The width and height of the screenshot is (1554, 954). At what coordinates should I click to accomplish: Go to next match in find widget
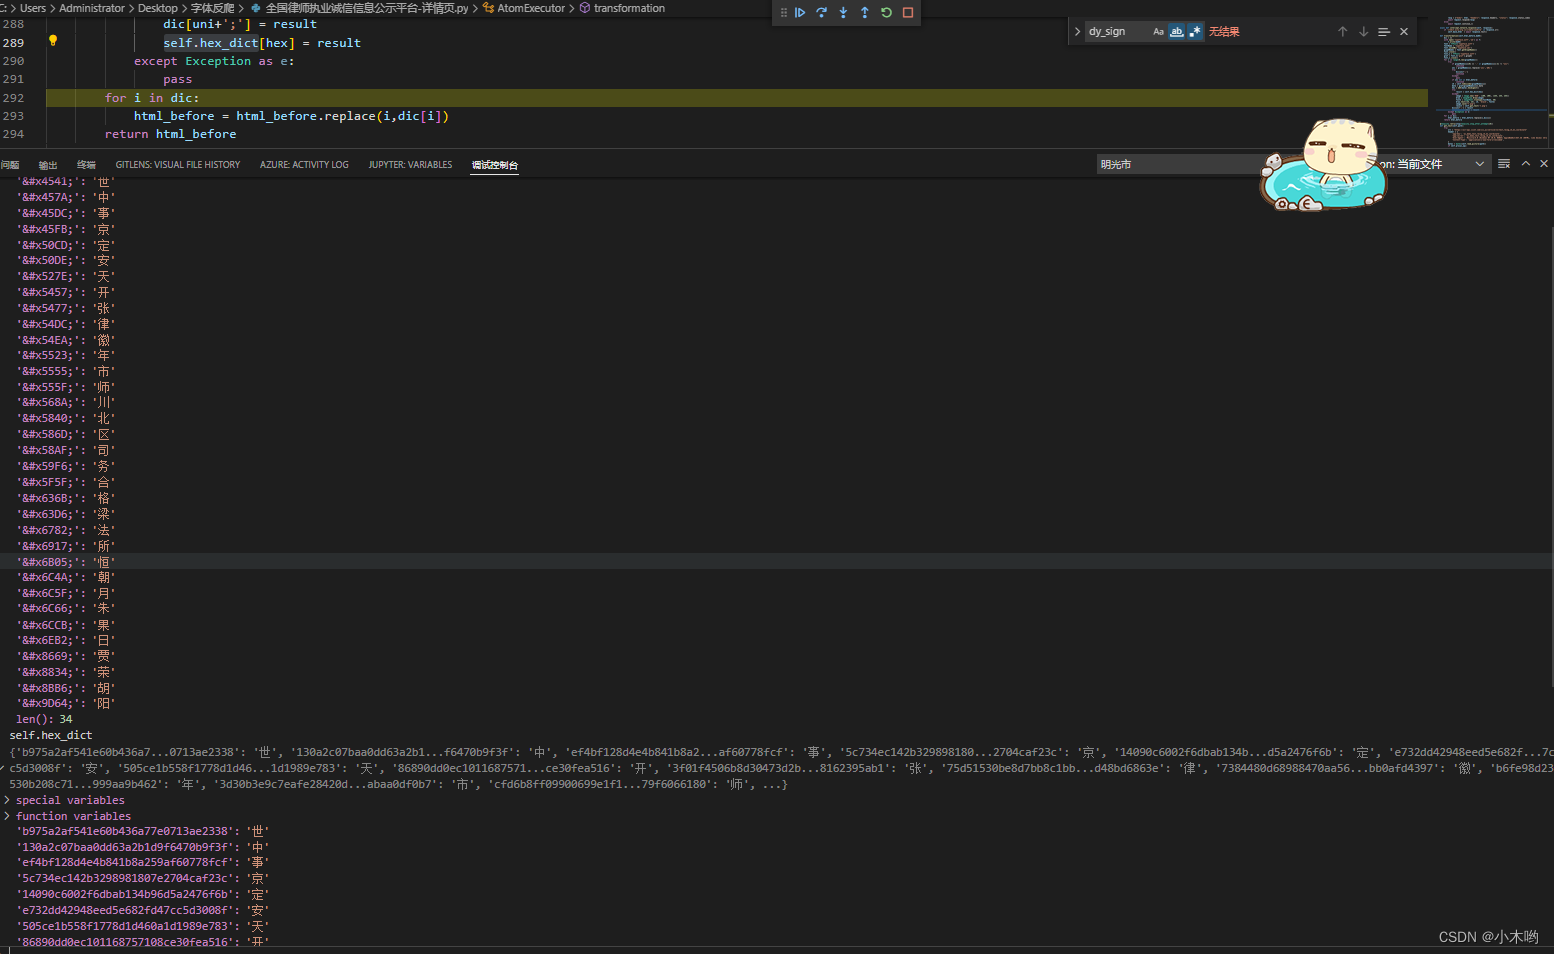tap(1363, 32)
